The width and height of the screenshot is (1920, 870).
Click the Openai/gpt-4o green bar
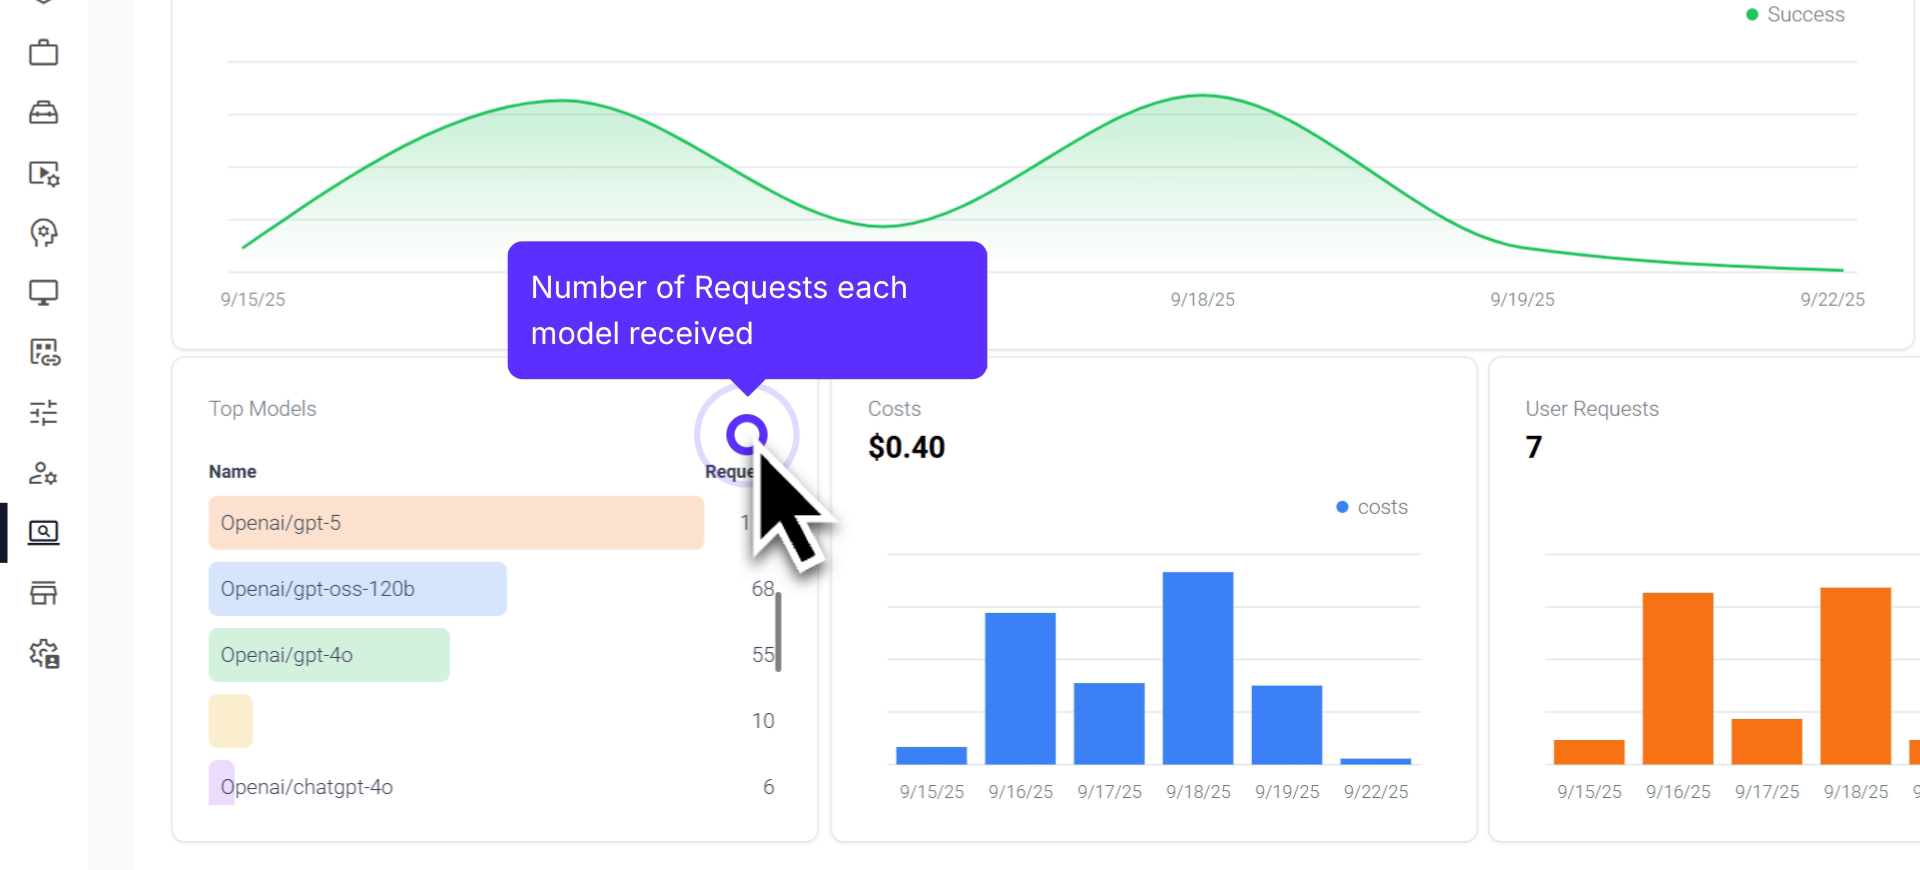click(x=329, y=655)
